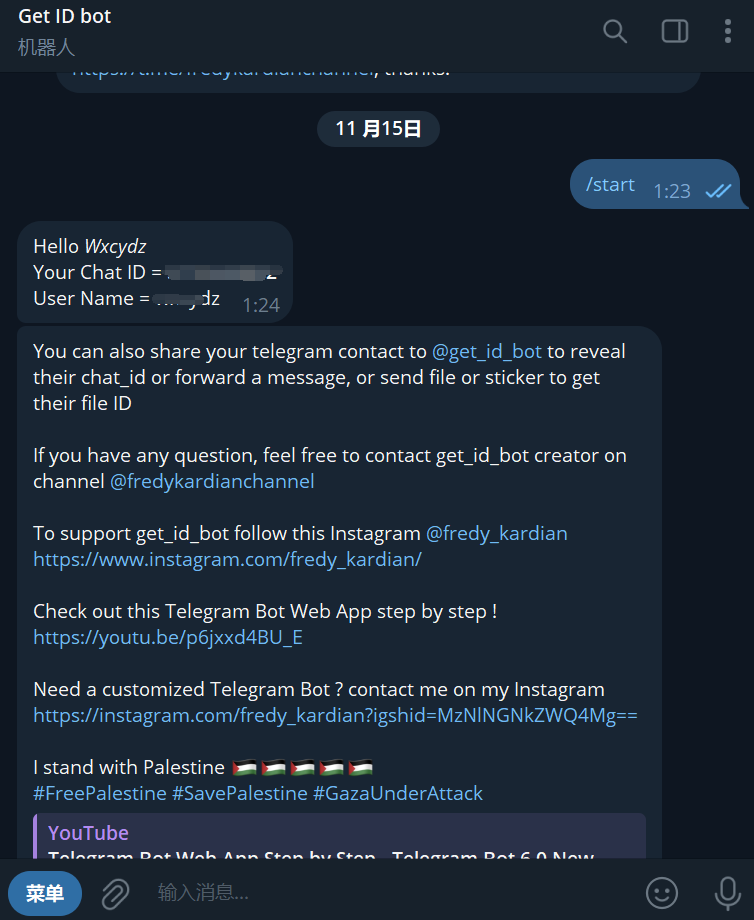The height and width of the screenshot is (920, 754).
Task: Click the #FreePalestine hashtag
Action: (x=100, y=794)
